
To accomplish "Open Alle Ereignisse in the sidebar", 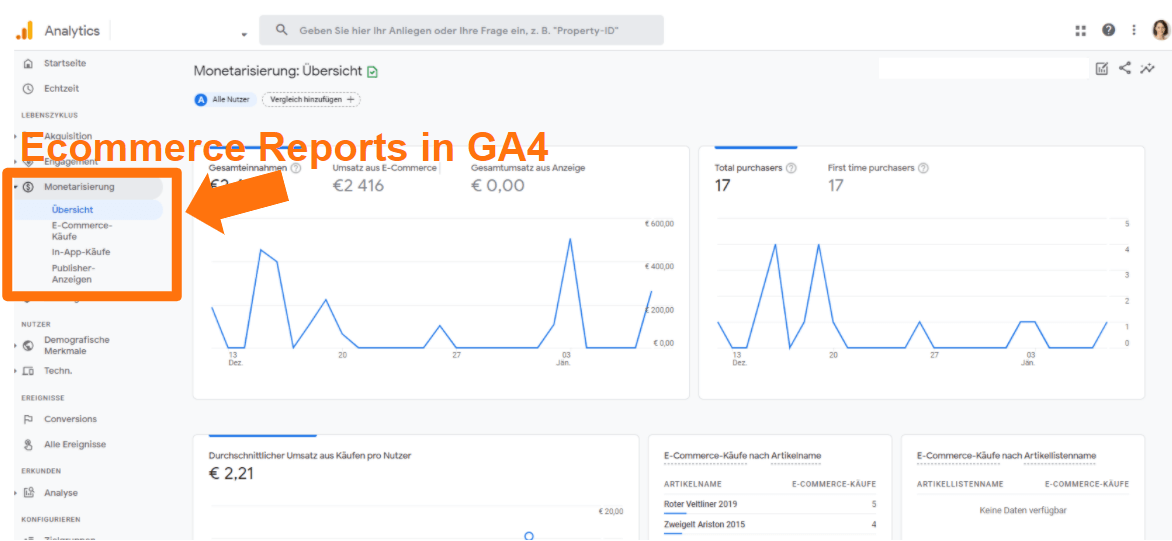I will point(75,445).
